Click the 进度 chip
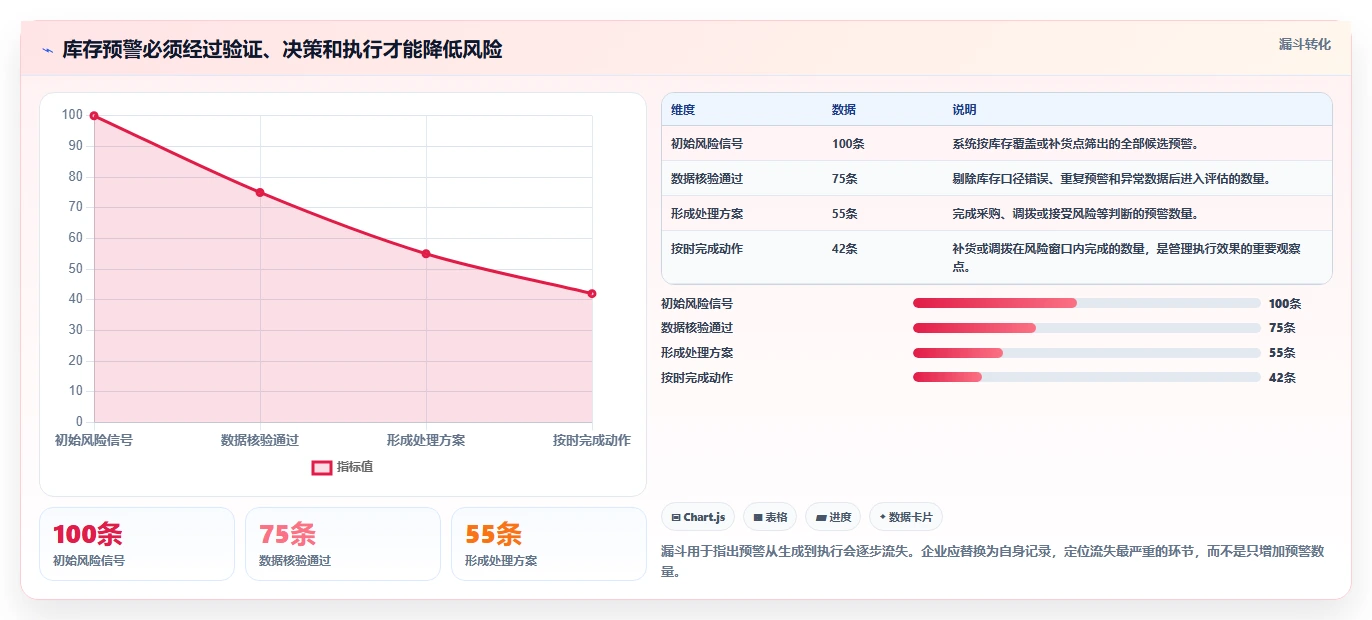Viewport: 1372px width, 620px height. click(x=833, y=517)
